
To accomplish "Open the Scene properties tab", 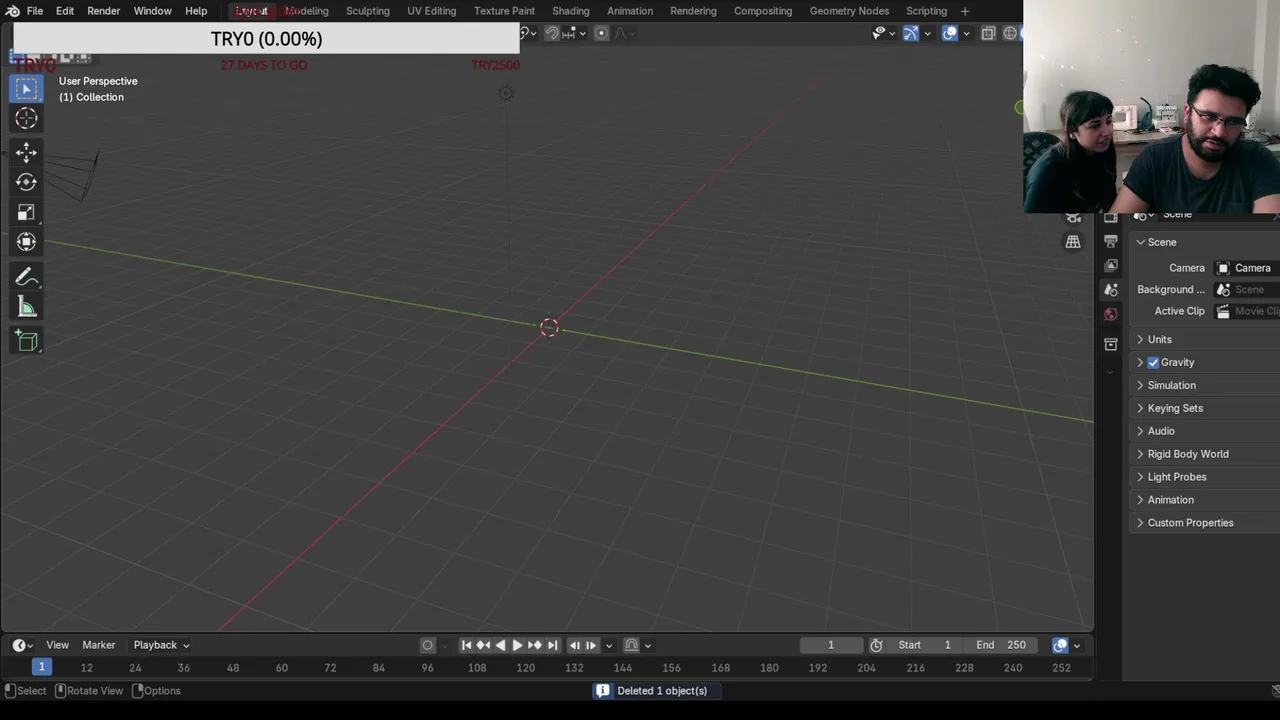I will point(1111,289).
